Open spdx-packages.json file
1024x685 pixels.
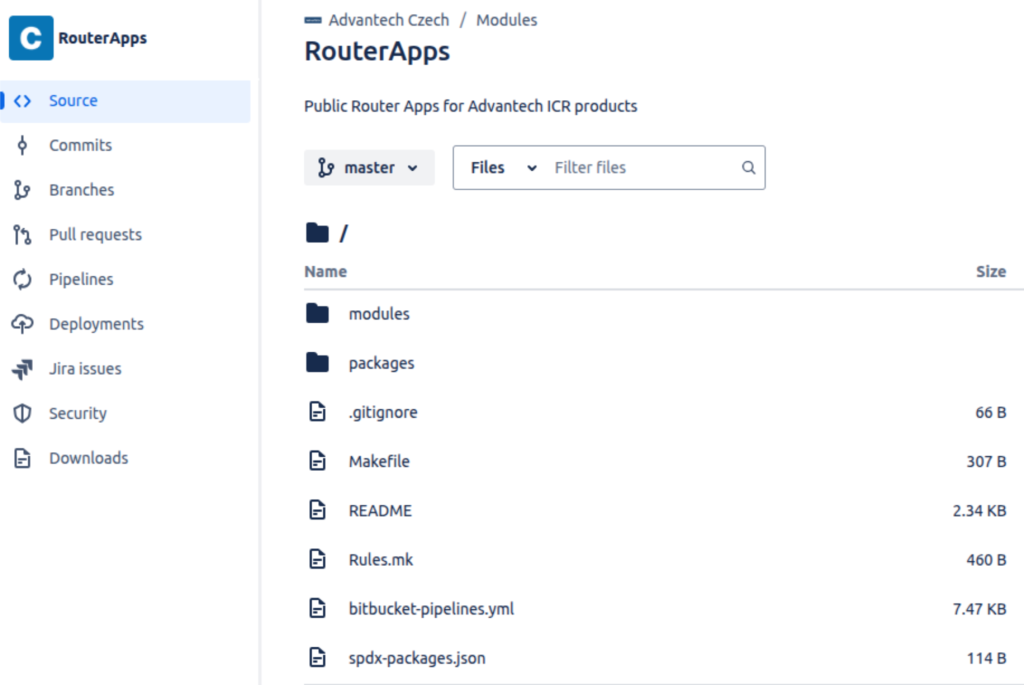[417, 658]
